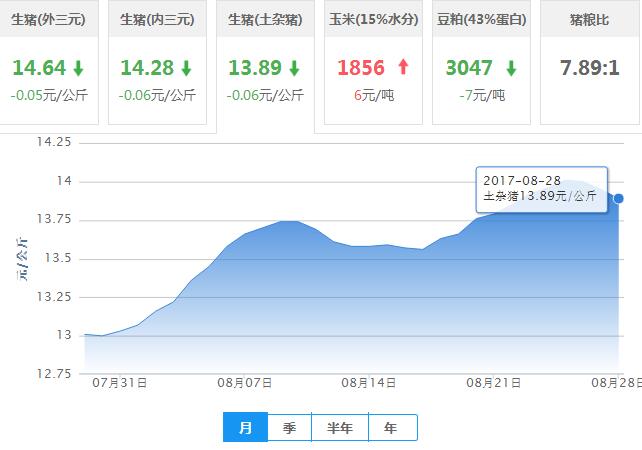Screen dimensions: 642x450
Task: Click the 12.75 y-axis label
Action: coord(54,373)
